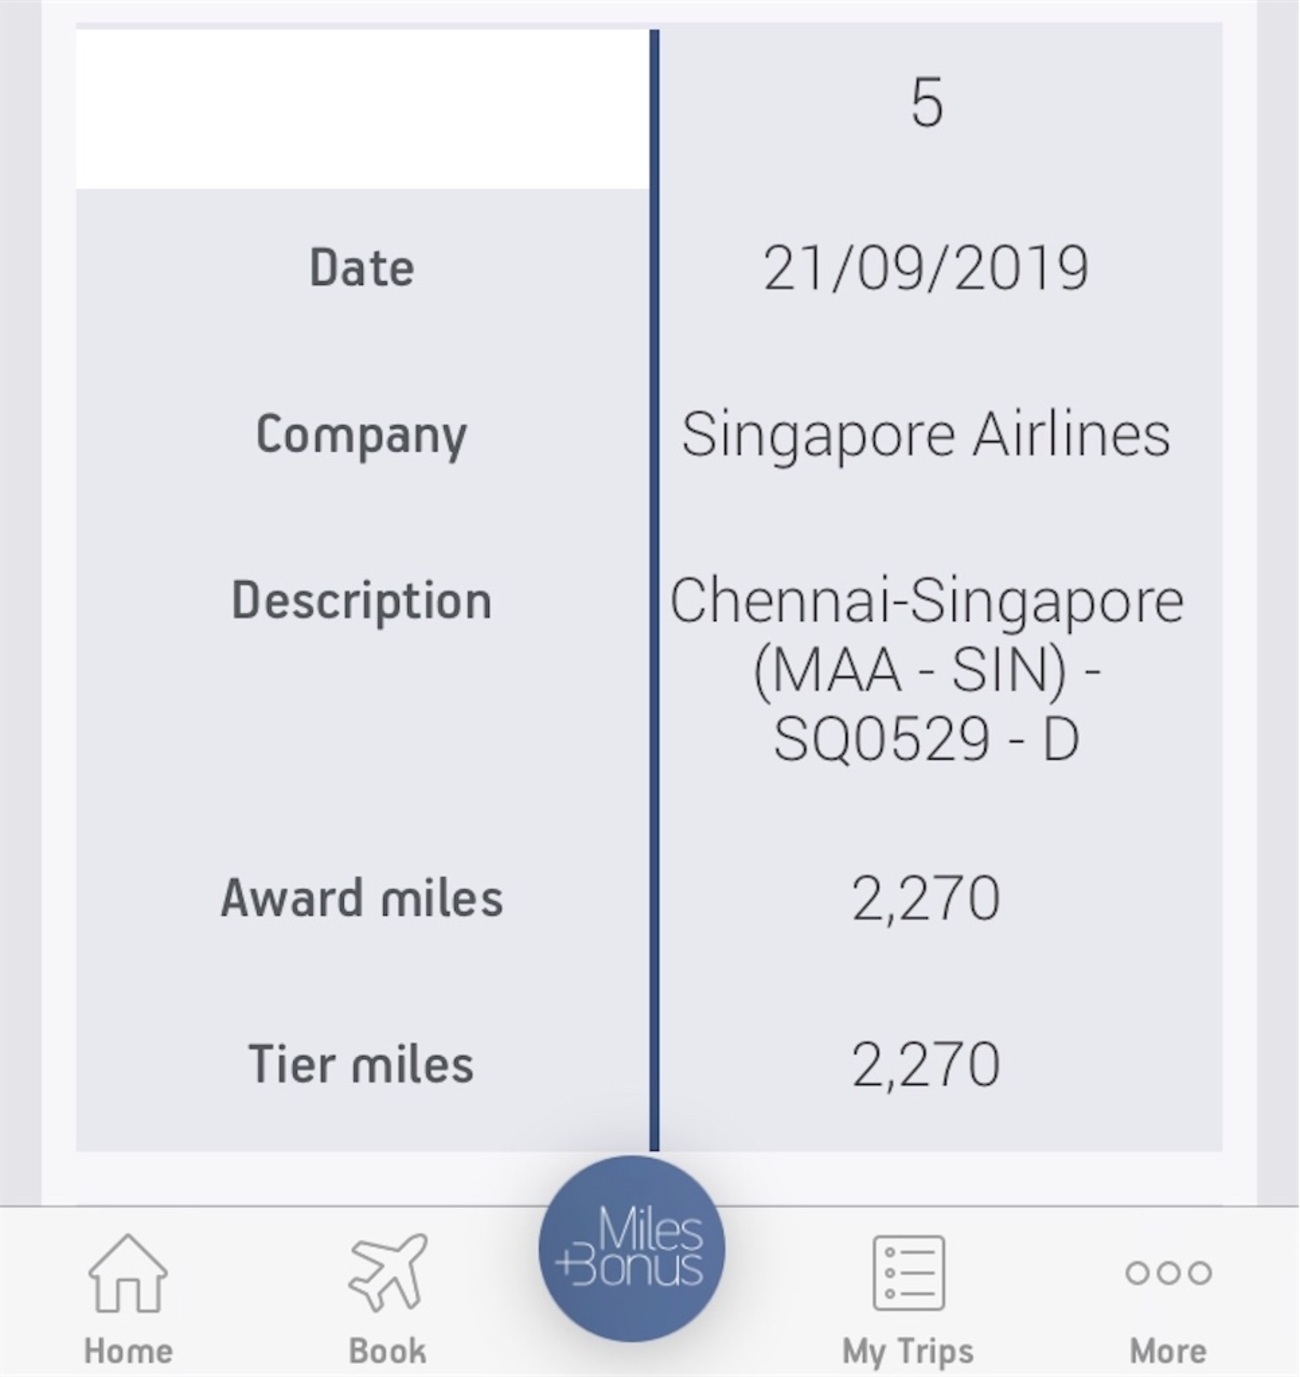Tap the More three-dots icon
Viewport: 1300px width, 1377px height.
1168,1272
